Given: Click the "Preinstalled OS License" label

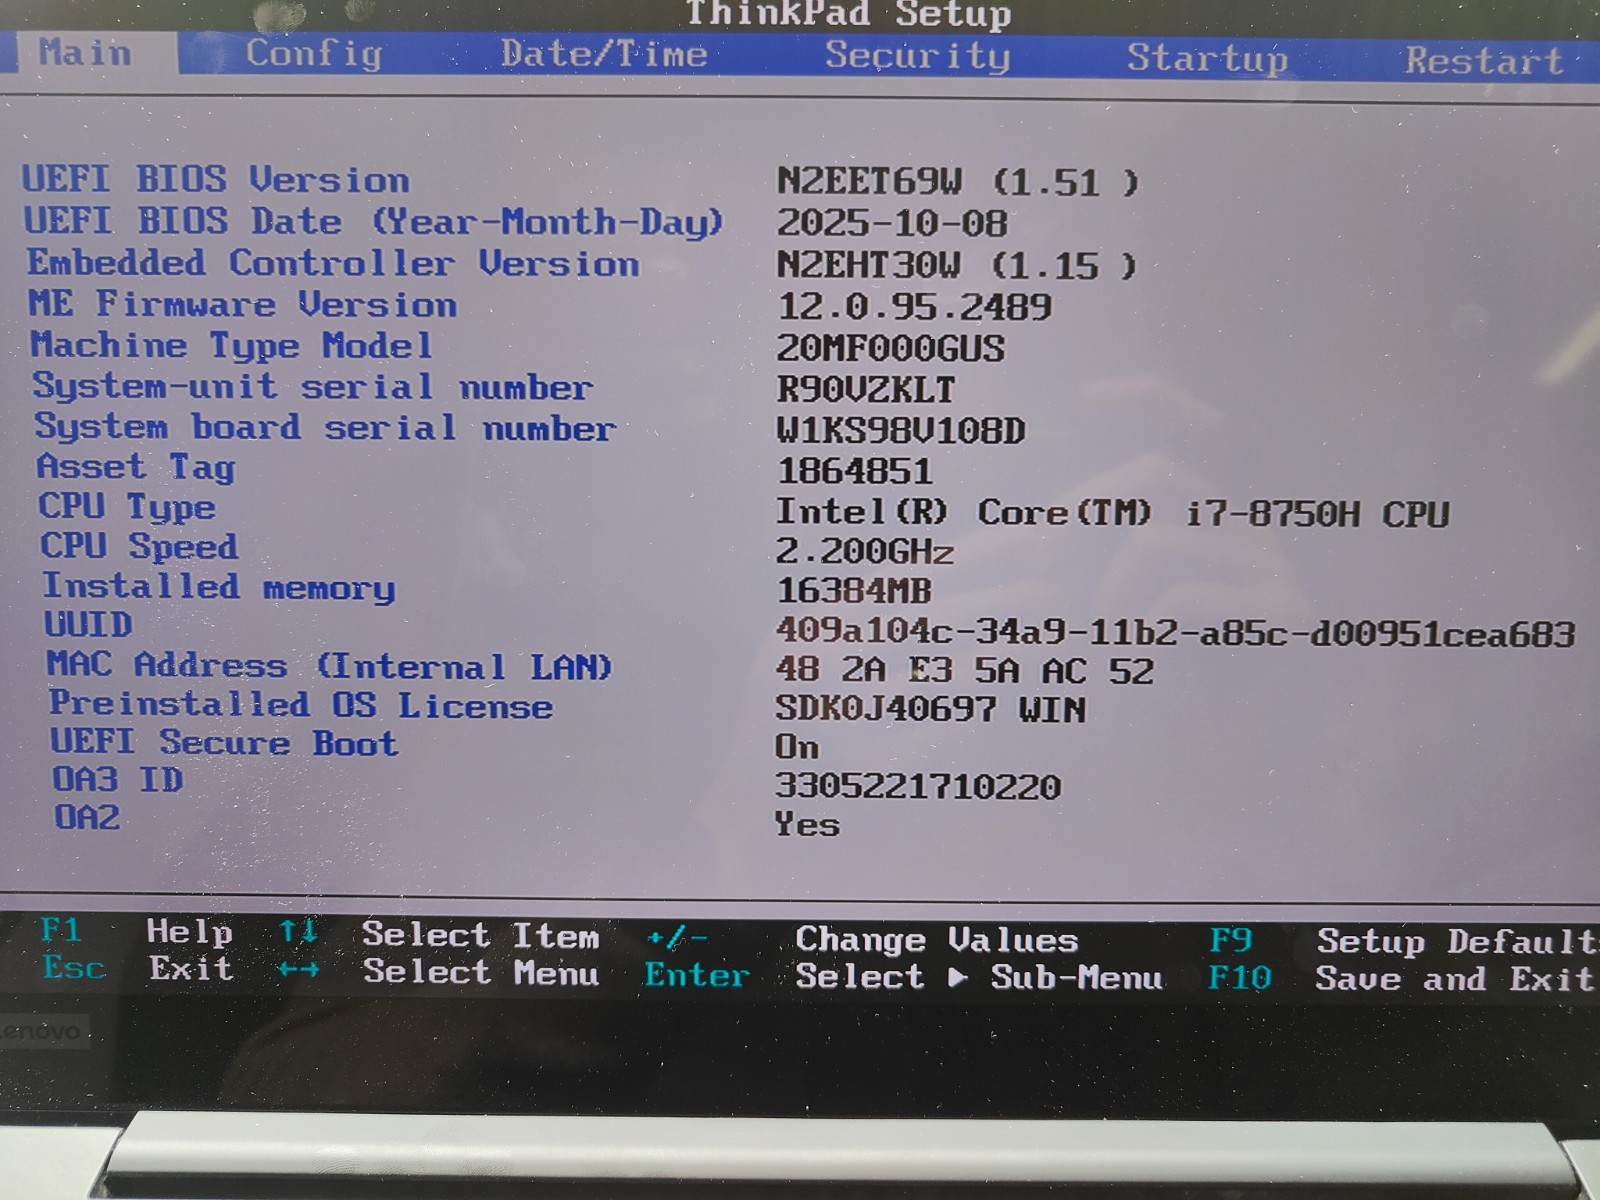Looking at the screenshot, I should pyautogui.click(x=301, y=704).
